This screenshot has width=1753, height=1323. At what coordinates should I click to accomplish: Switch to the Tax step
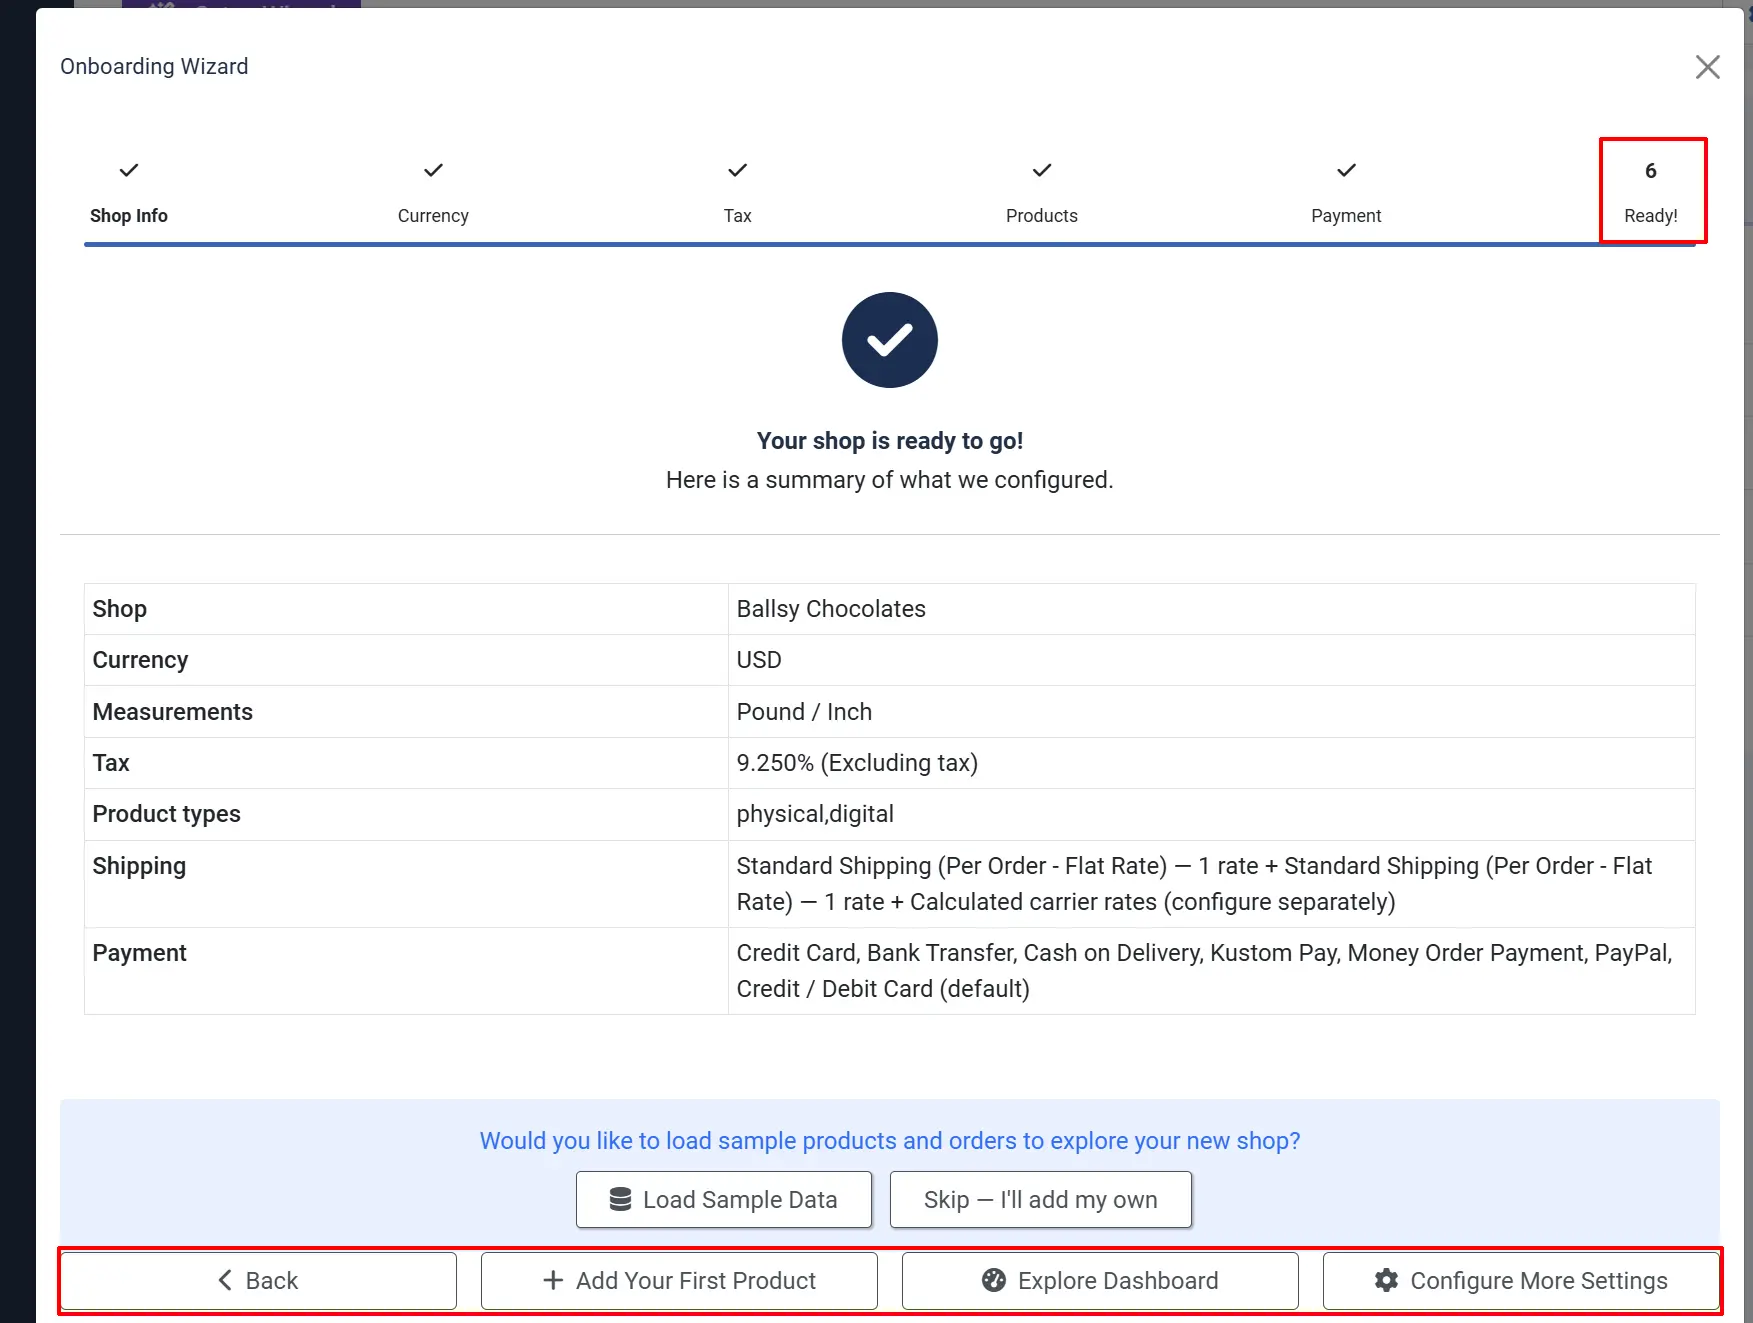click(x=737, y=192)
